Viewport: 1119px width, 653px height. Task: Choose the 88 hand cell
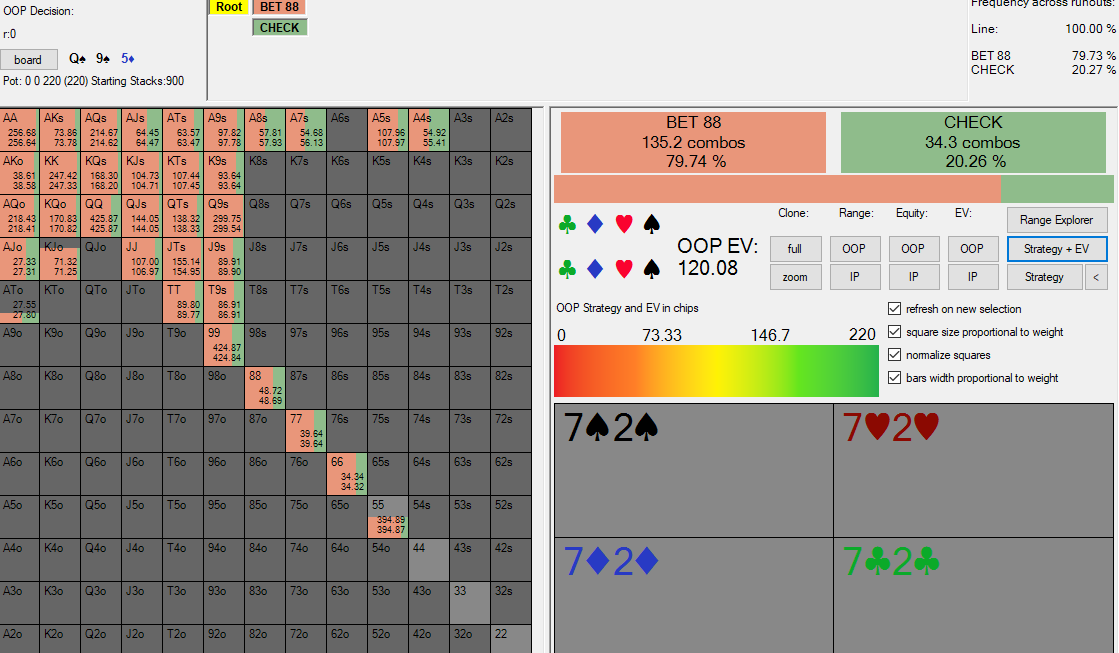coord(265,388)
